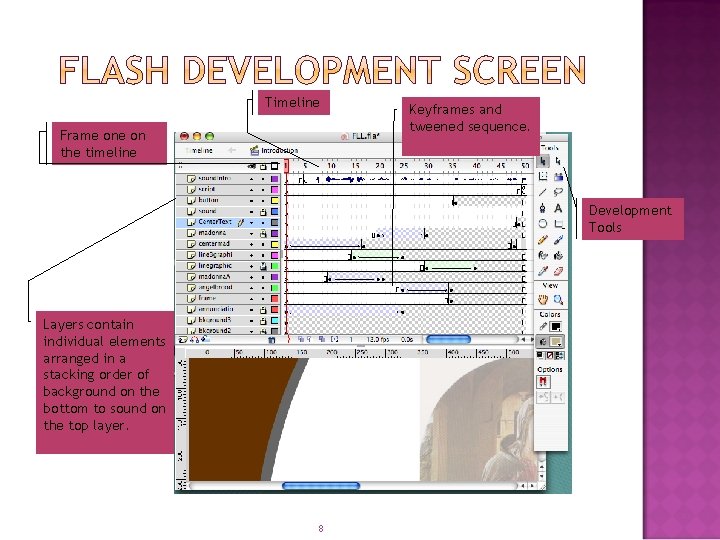Click the Insert Layer icon below layers
The width and height of the screenshot is (720, 540).
[x=183, y=340]
